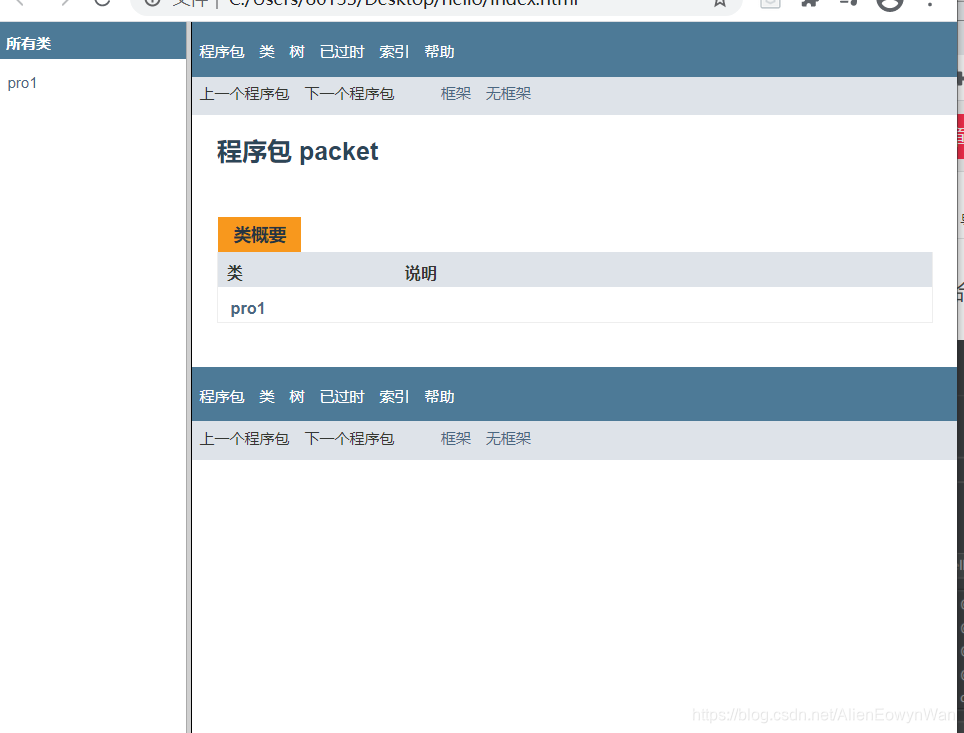Click 上一个程序包 in the top sub-navigation
The width and height of the screenshot is (964, 733).
pos(245,94)
